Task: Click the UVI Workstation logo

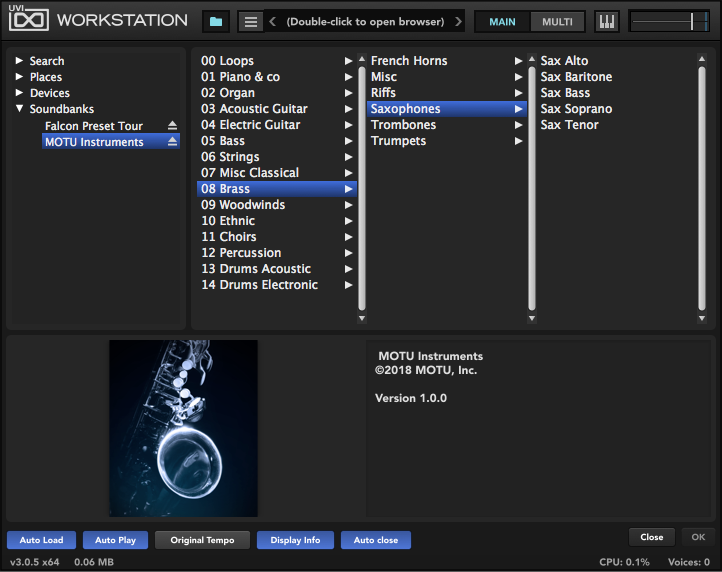Action: pos(98,19)
